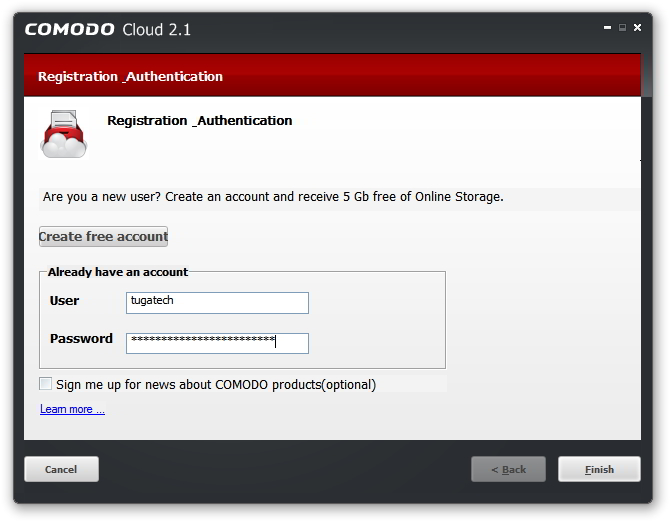The width and height of the screenshot is (670, 523).
Task: Click the 'Cloud 2.1' title text
Action: click(x=156, y=29)
